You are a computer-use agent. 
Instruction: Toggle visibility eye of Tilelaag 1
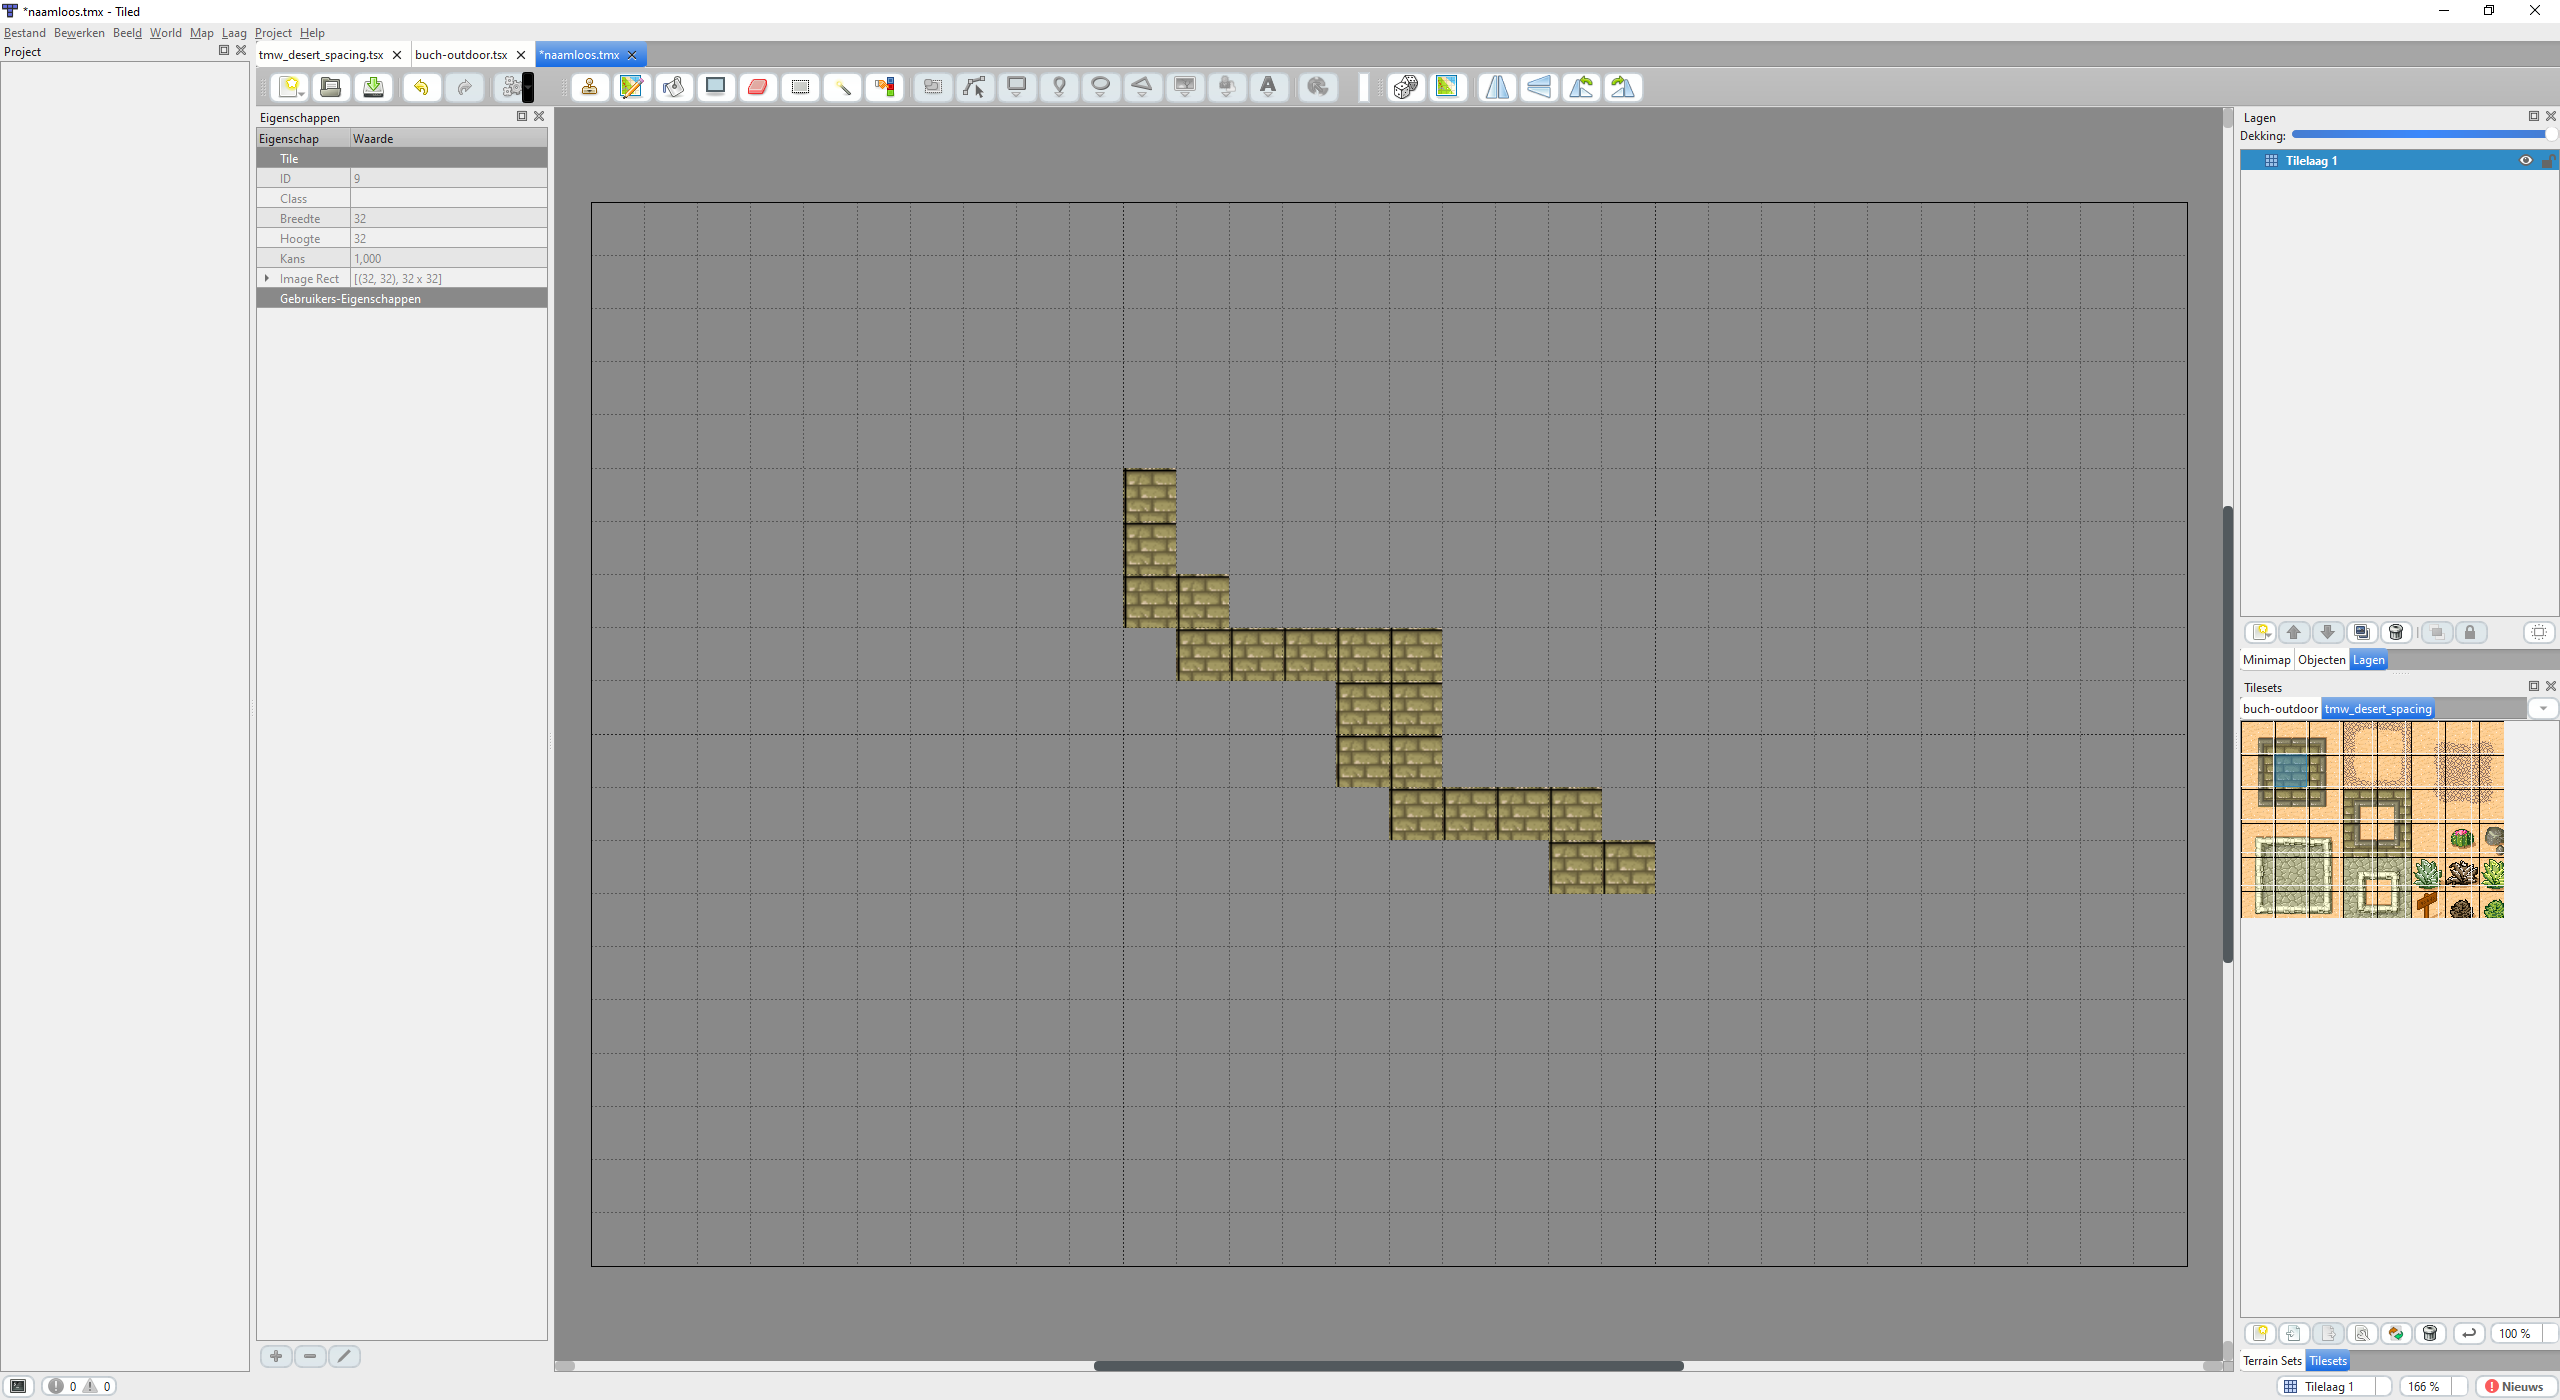2525,160
